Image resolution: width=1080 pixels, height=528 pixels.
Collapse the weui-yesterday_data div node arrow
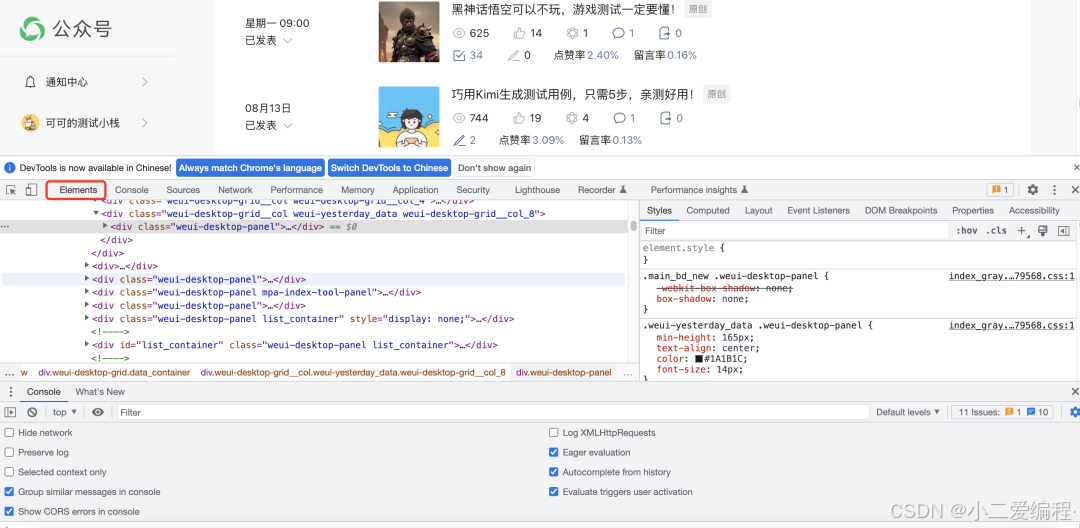tap(96, 214)
